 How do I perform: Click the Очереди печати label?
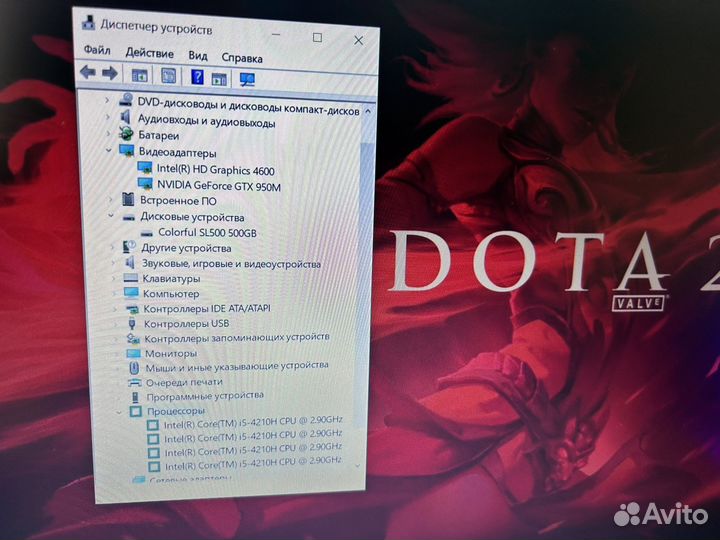[x=184, y=382]
